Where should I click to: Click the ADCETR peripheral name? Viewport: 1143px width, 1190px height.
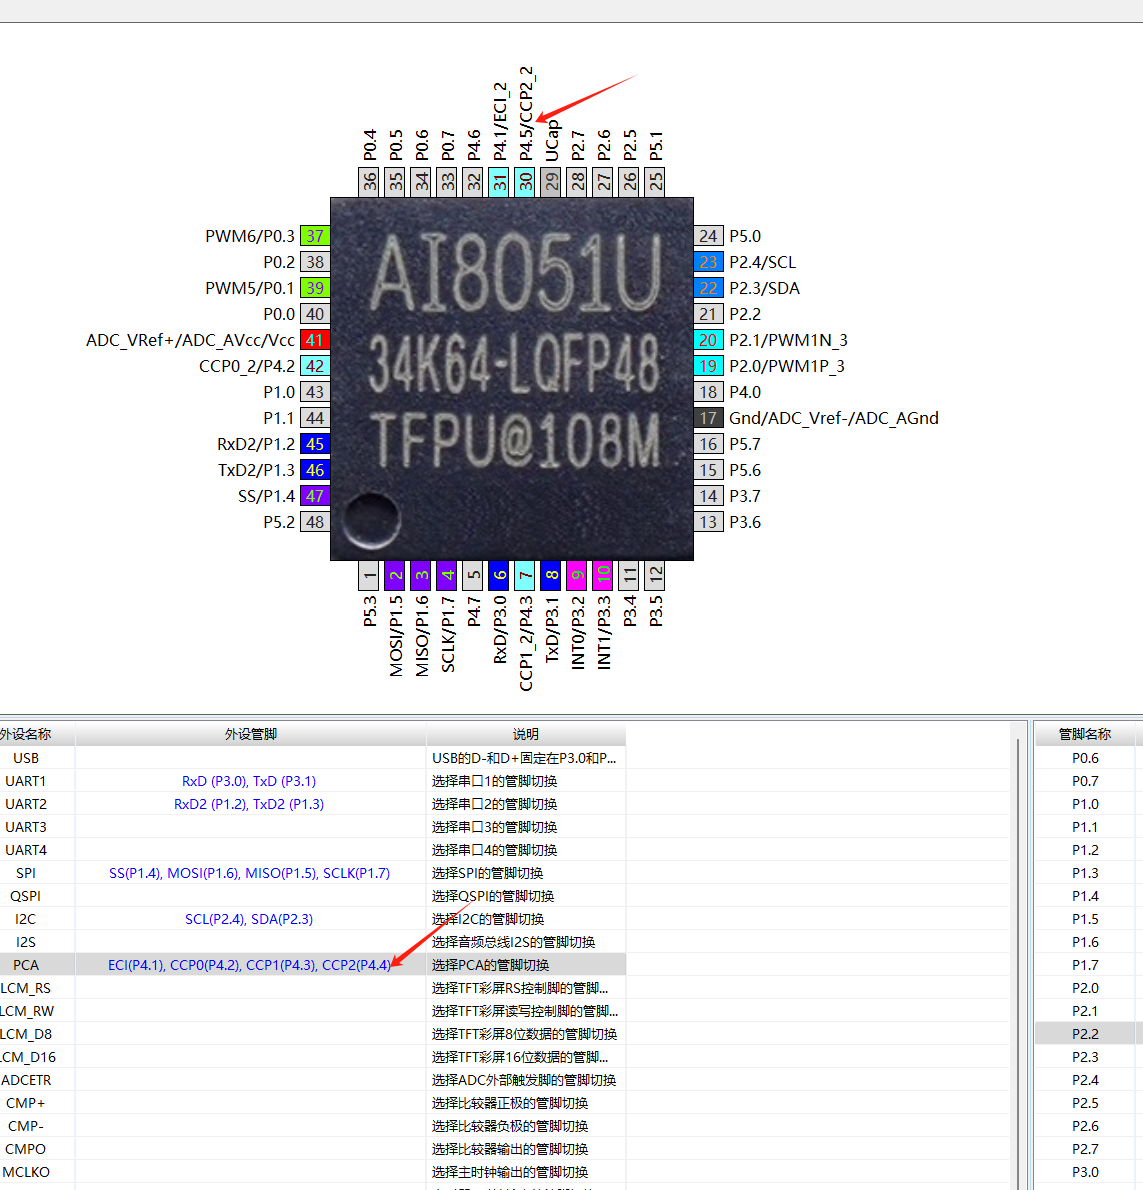click(26, 1080)
